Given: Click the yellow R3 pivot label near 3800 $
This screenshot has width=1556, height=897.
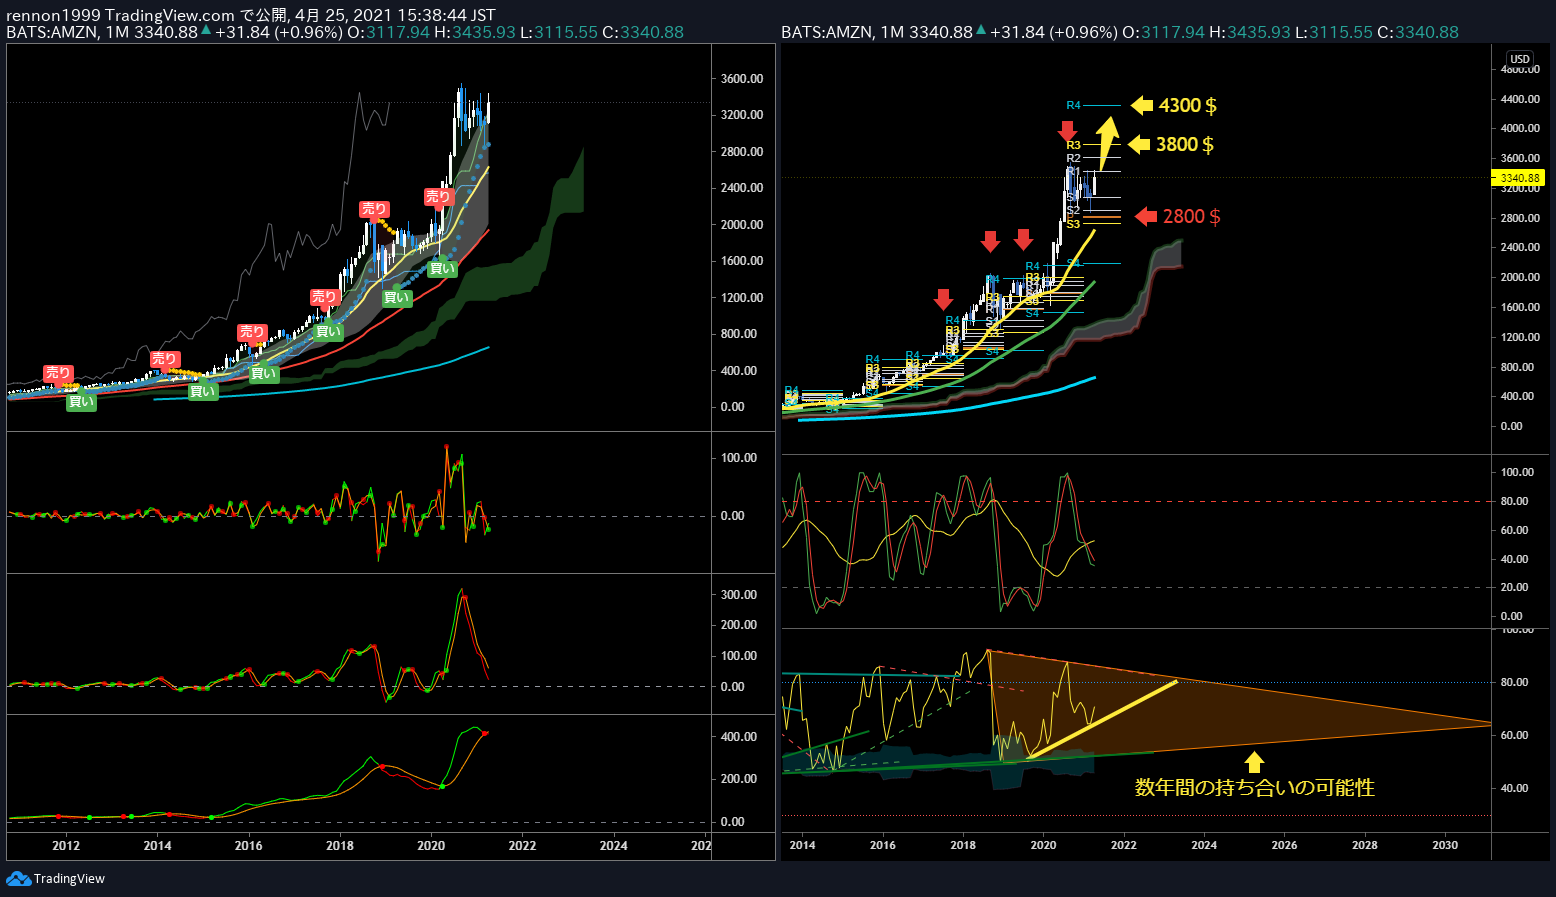Looking at the screenshot, I should coord(1073,145).
